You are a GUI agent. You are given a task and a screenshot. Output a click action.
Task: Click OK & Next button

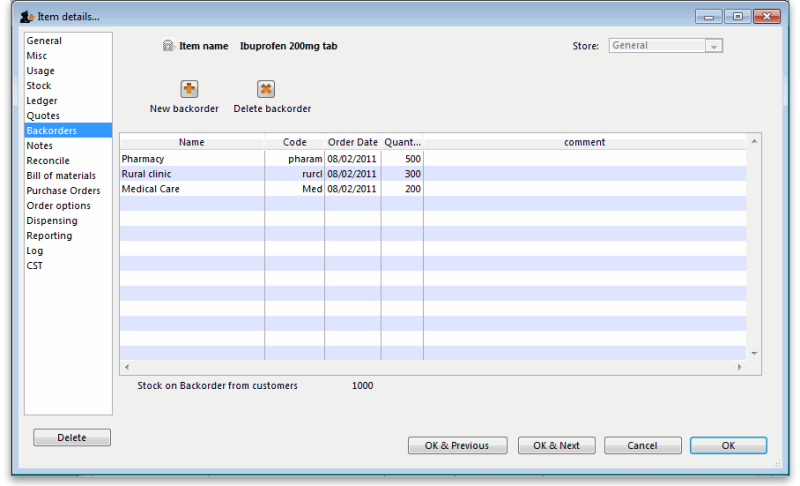pyautogui.click(x=556, y=445)
